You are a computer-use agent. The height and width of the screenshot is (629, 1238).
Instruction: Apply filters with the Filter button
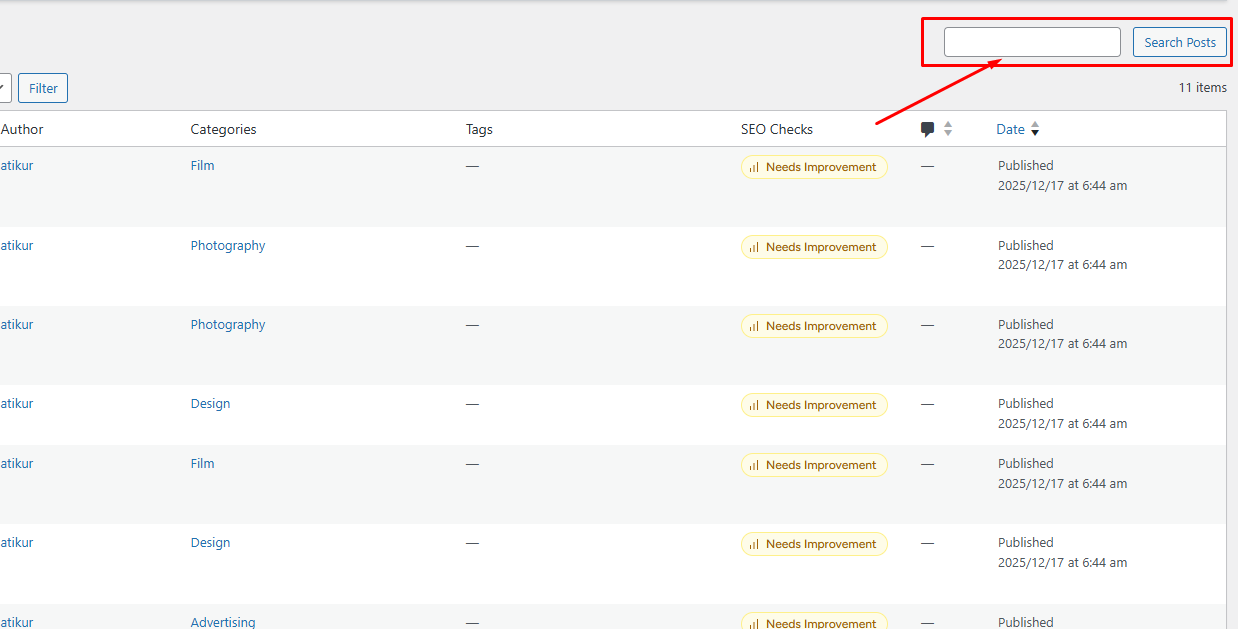click(43, 88)
